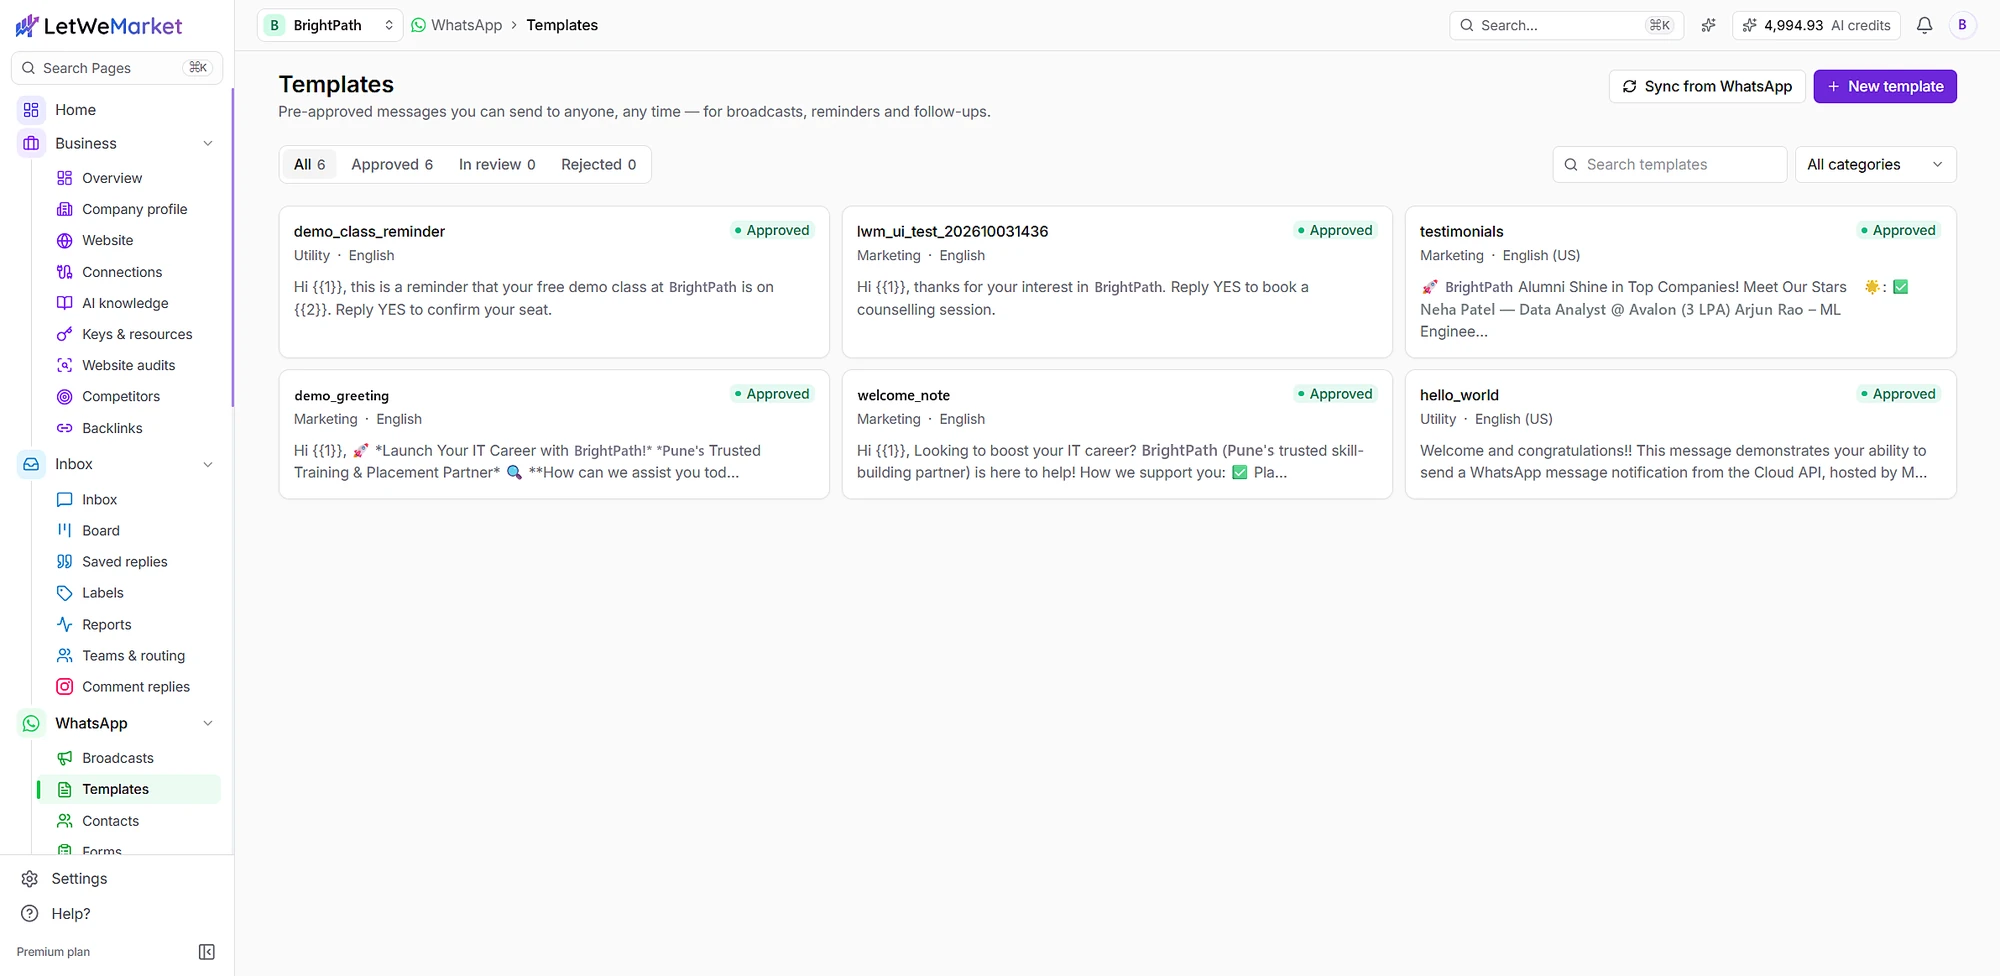Image resolution: width=2000 pixels, height=976 pixels.
Task: Open Saved replies item
Action: coord(125,562)
